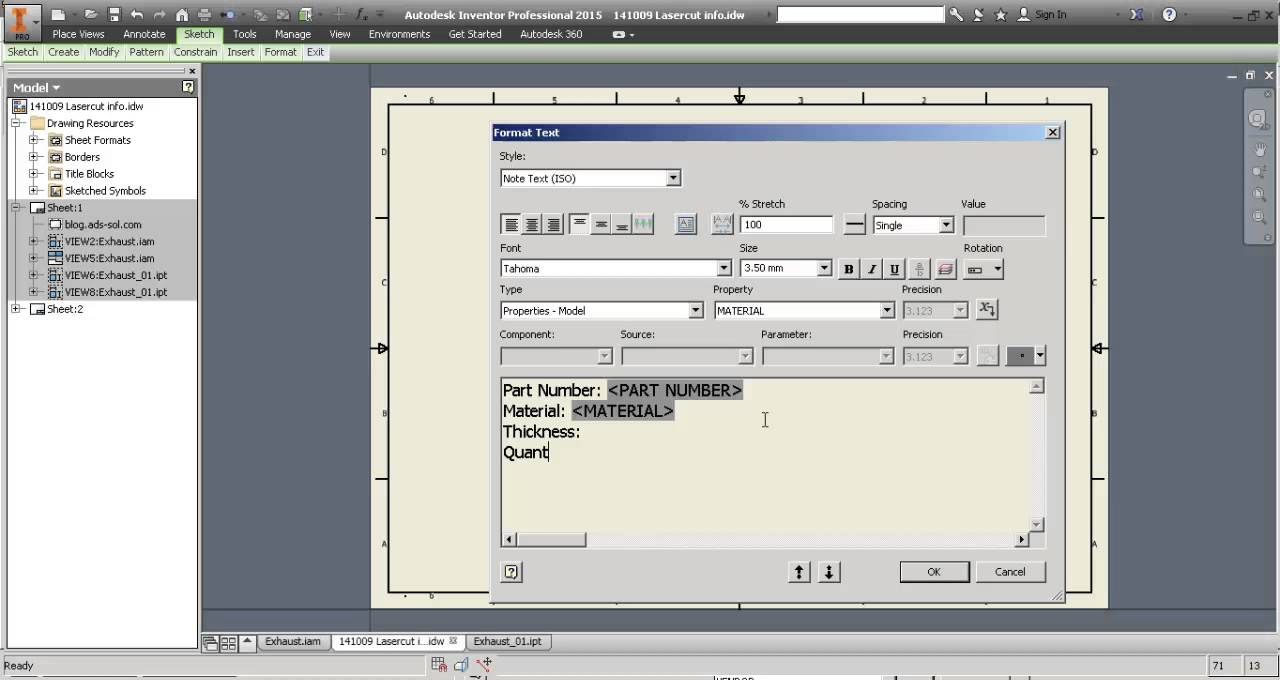Click OK in the Format Text dialog
Image resolution: width=1280 pixels, height=680 pixels.
point(934,572)
